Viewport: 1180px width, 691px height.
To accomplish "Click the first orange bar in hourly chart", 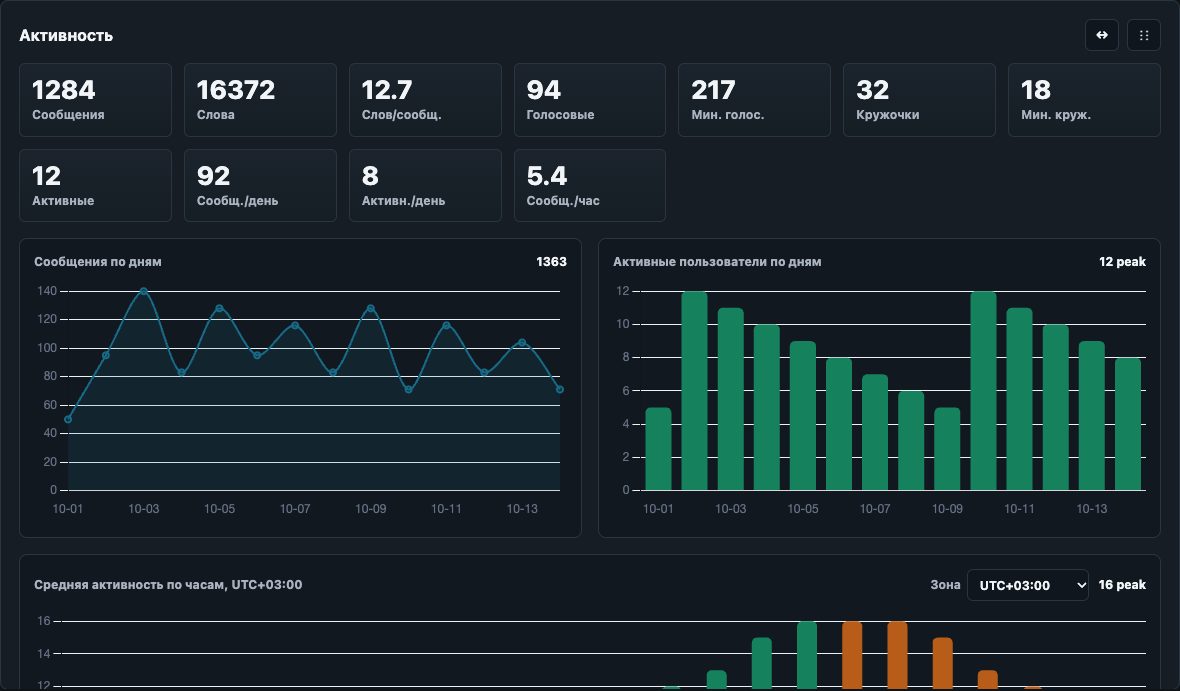I will click(852, 655).
